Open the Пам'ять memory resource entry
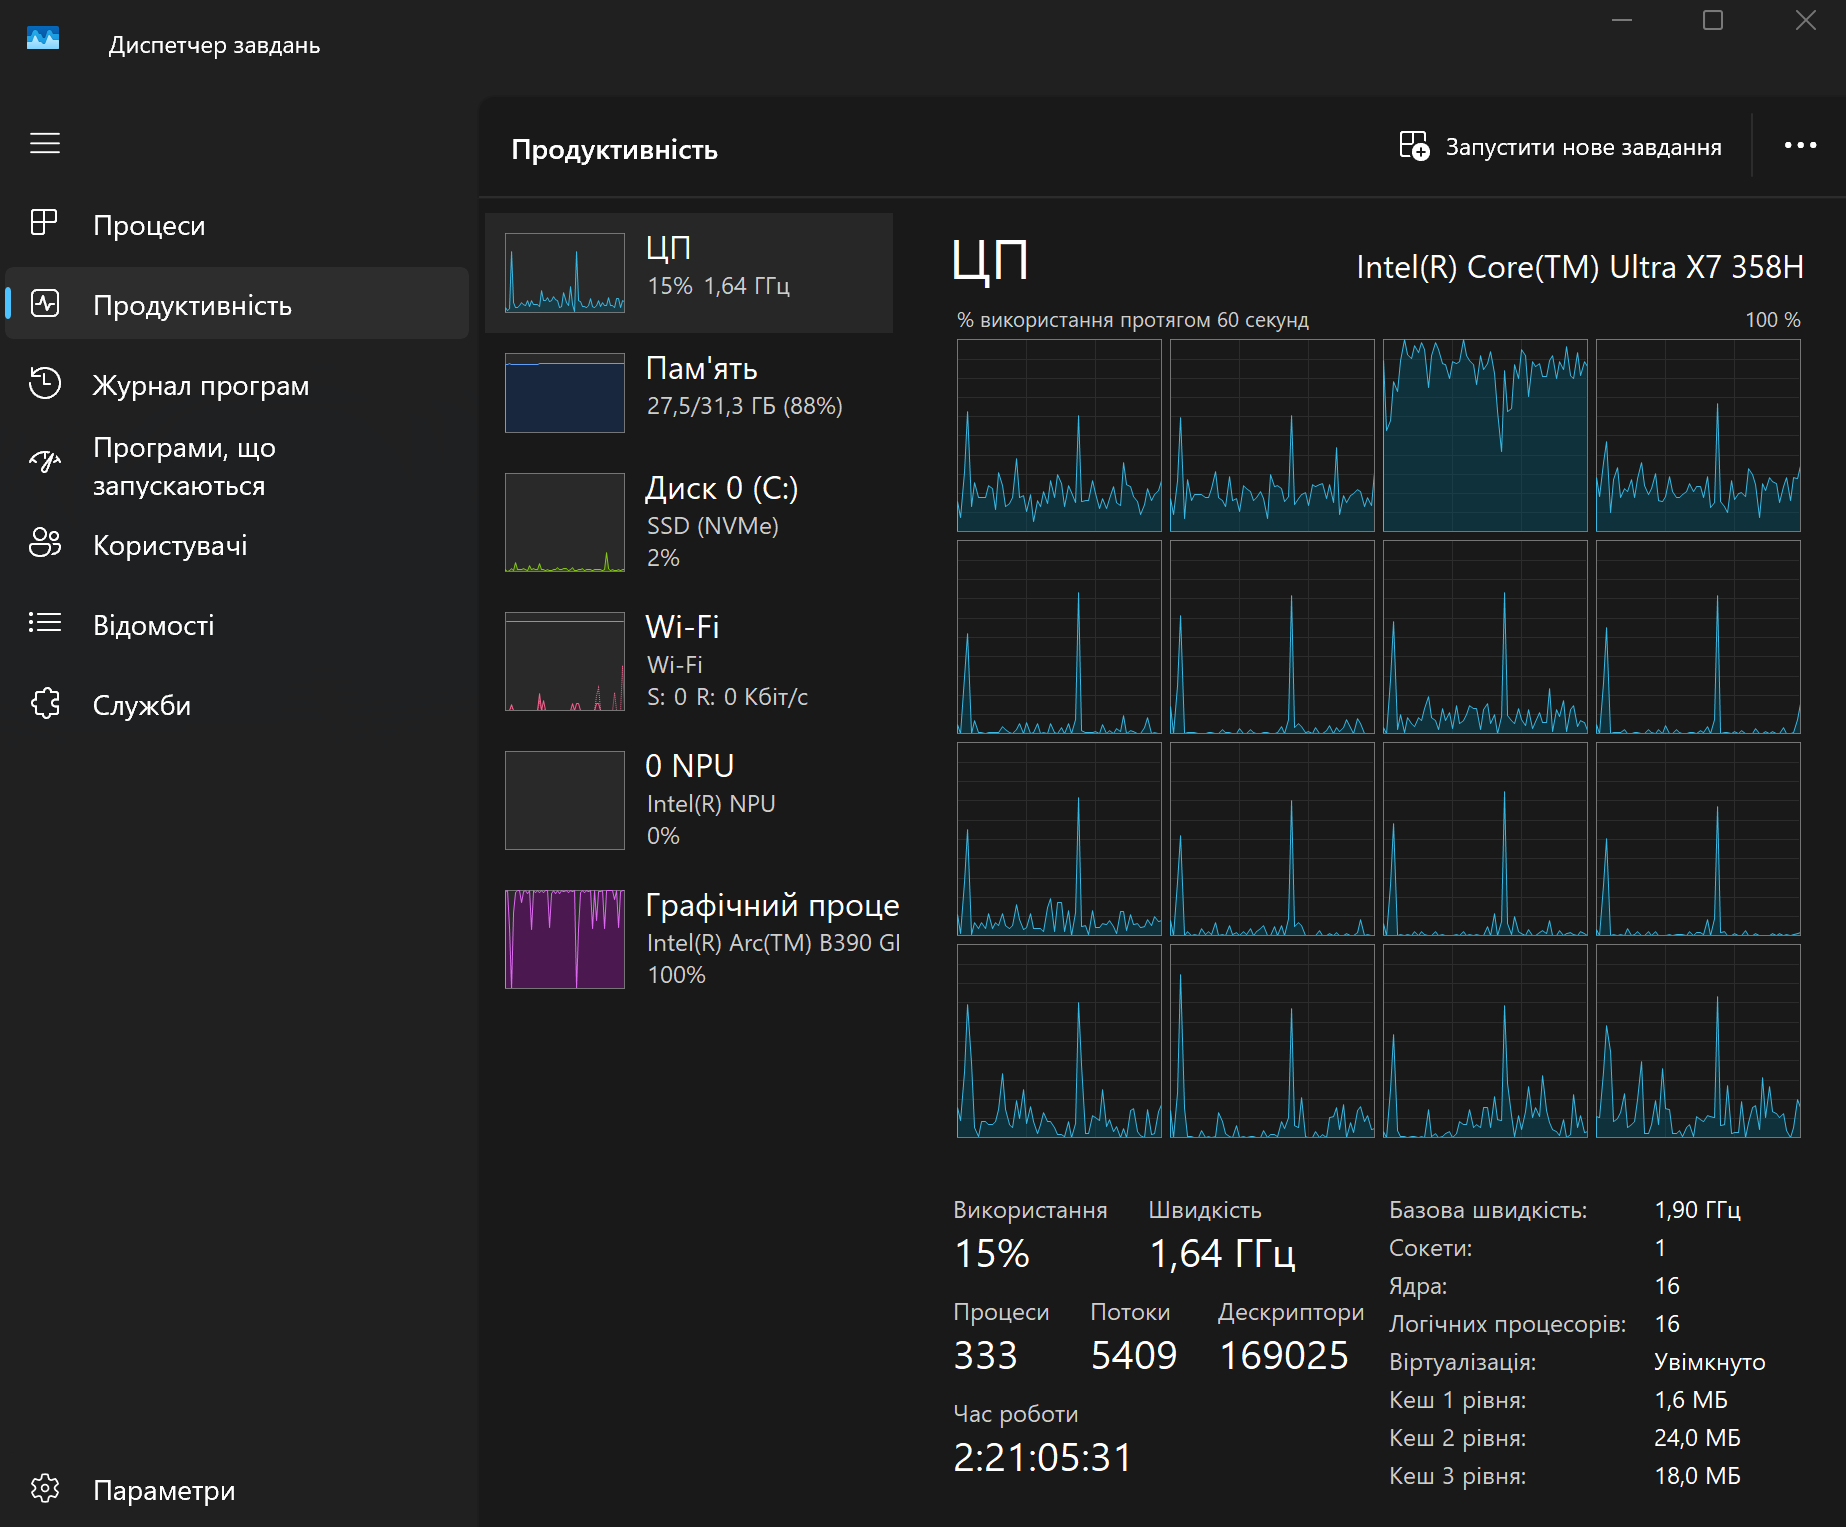The image size is (1846, 1527). [689, 392]
